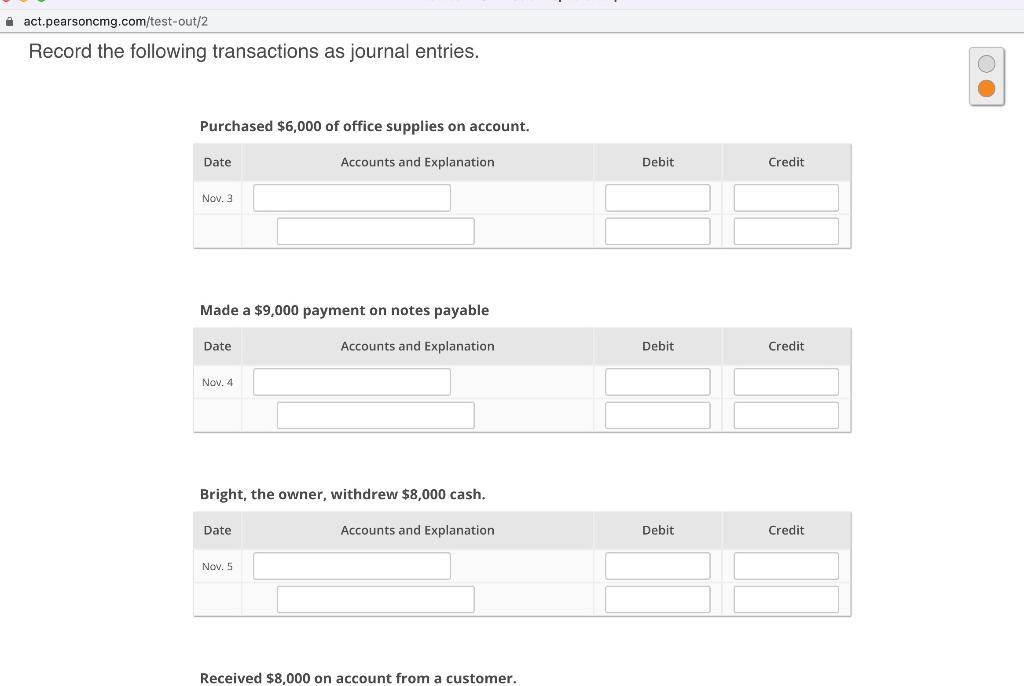
Task: Click the Credit field for the notes payable payment
Action: pyautogui.click(x=786, y=381)
